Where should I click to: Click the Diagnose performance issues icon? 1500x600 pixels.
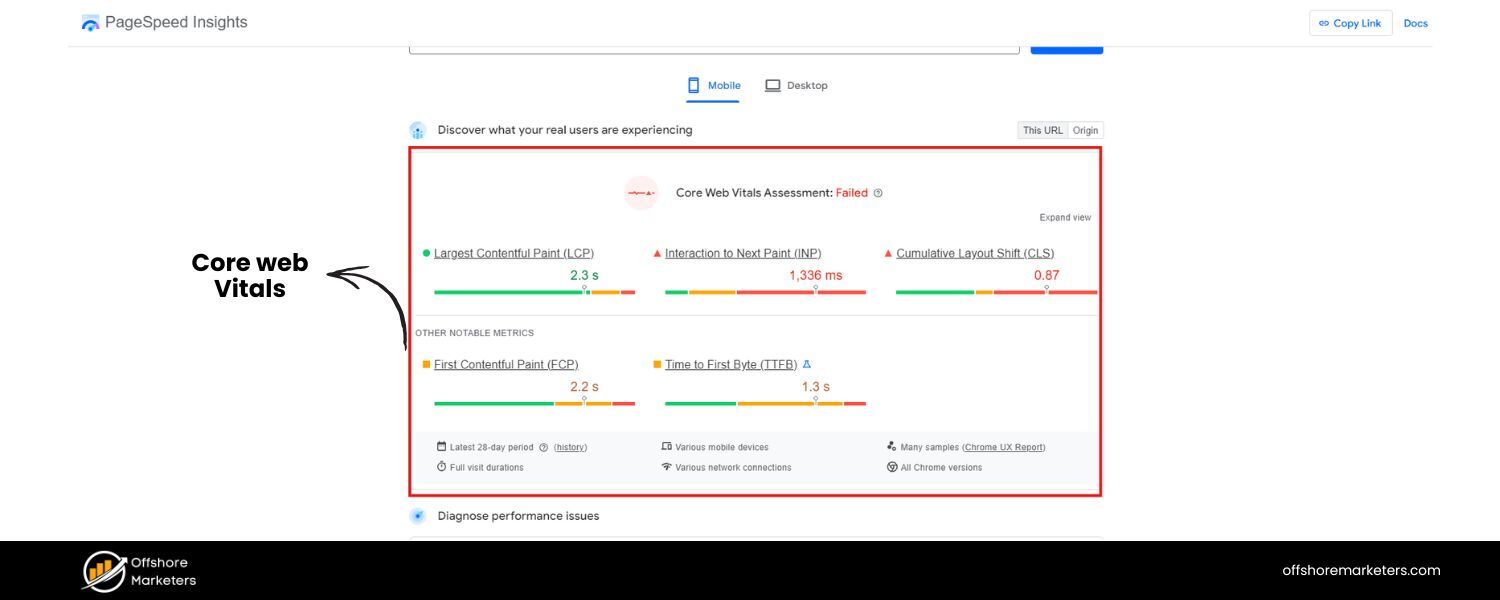(417, 516)
